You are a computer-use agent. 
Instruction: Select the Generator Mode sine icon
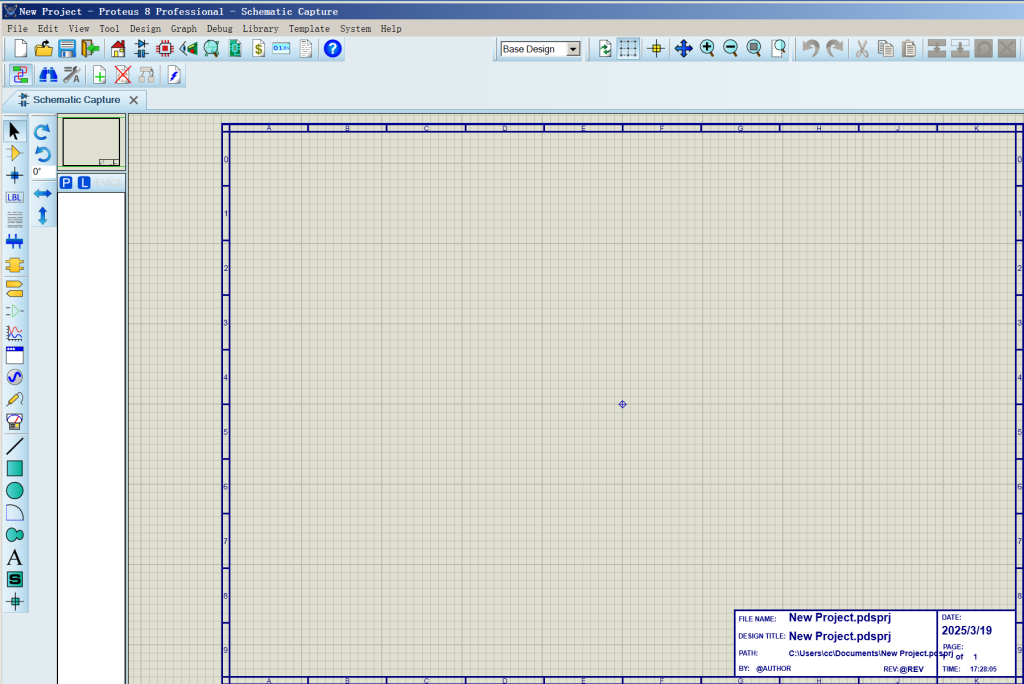(14, 377)
